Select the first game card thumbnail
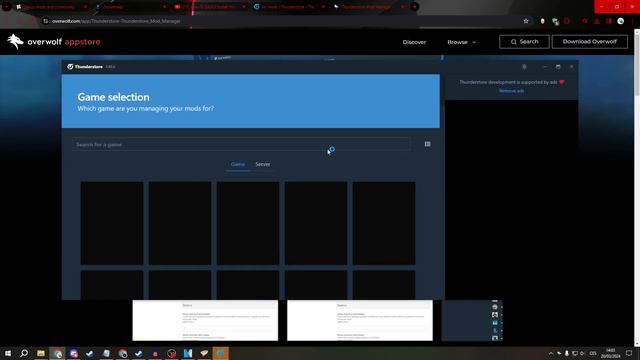This screenshot has width=640, height=360. click(x=112, y=223)
